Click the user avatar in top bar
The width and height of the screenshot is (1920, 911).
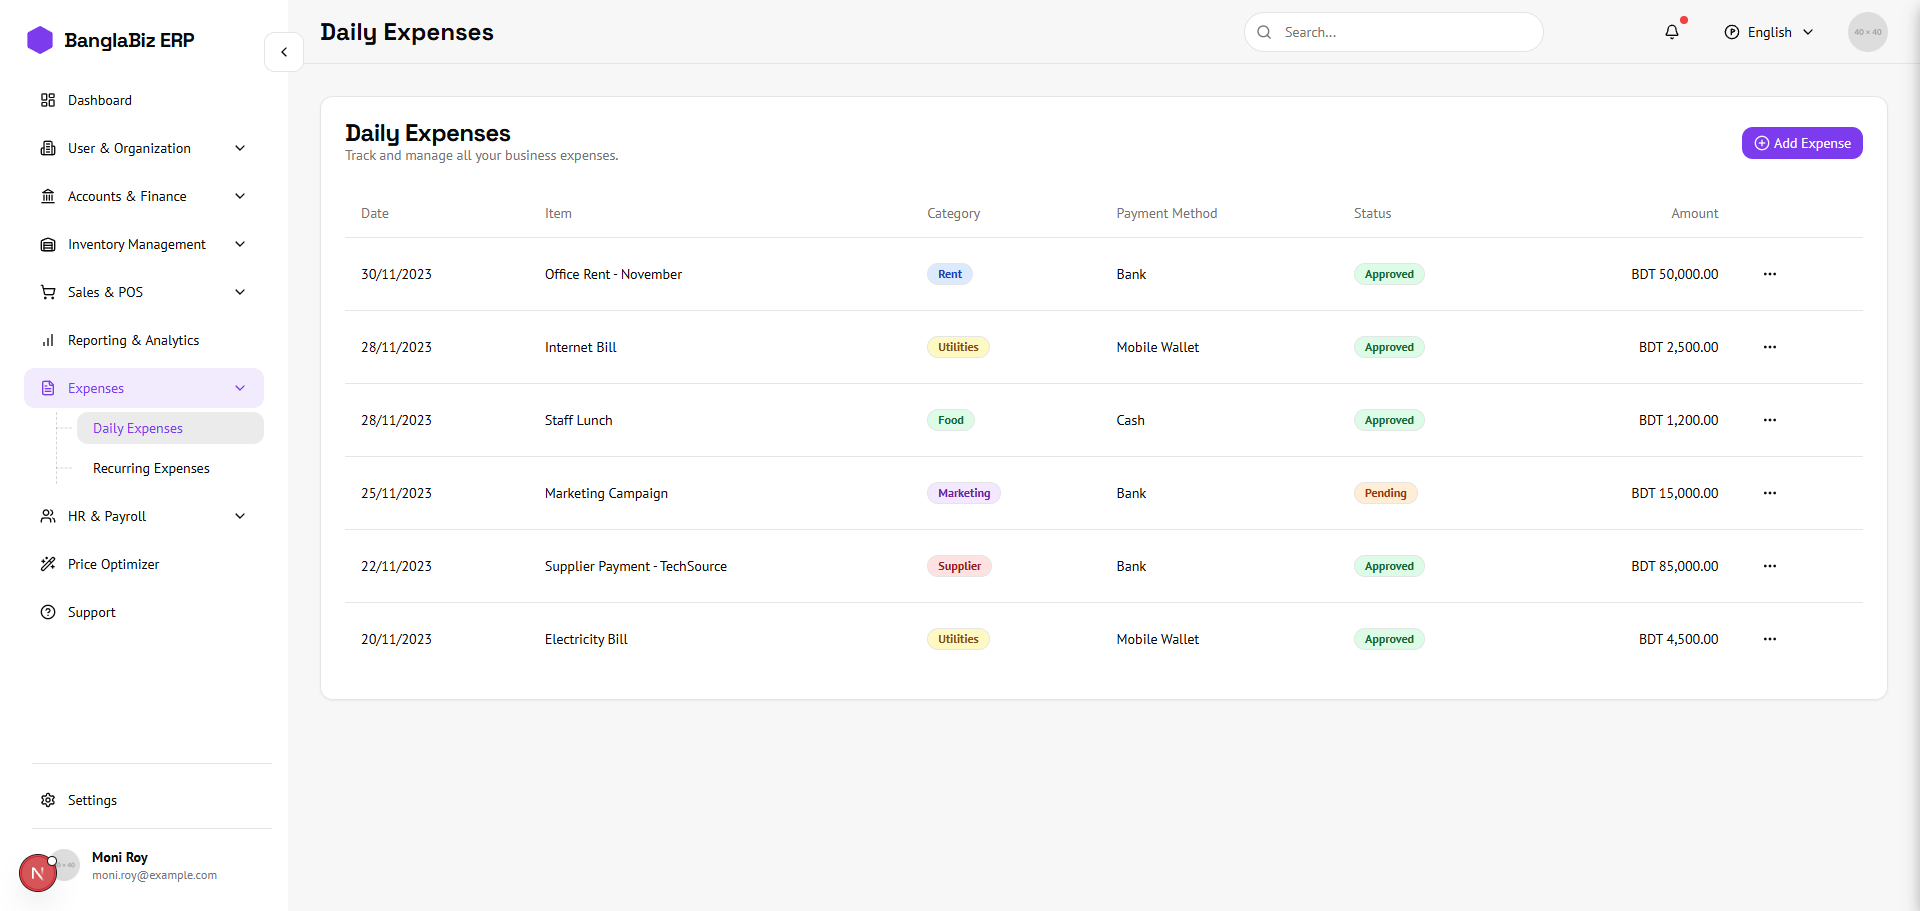[1867, 32]
